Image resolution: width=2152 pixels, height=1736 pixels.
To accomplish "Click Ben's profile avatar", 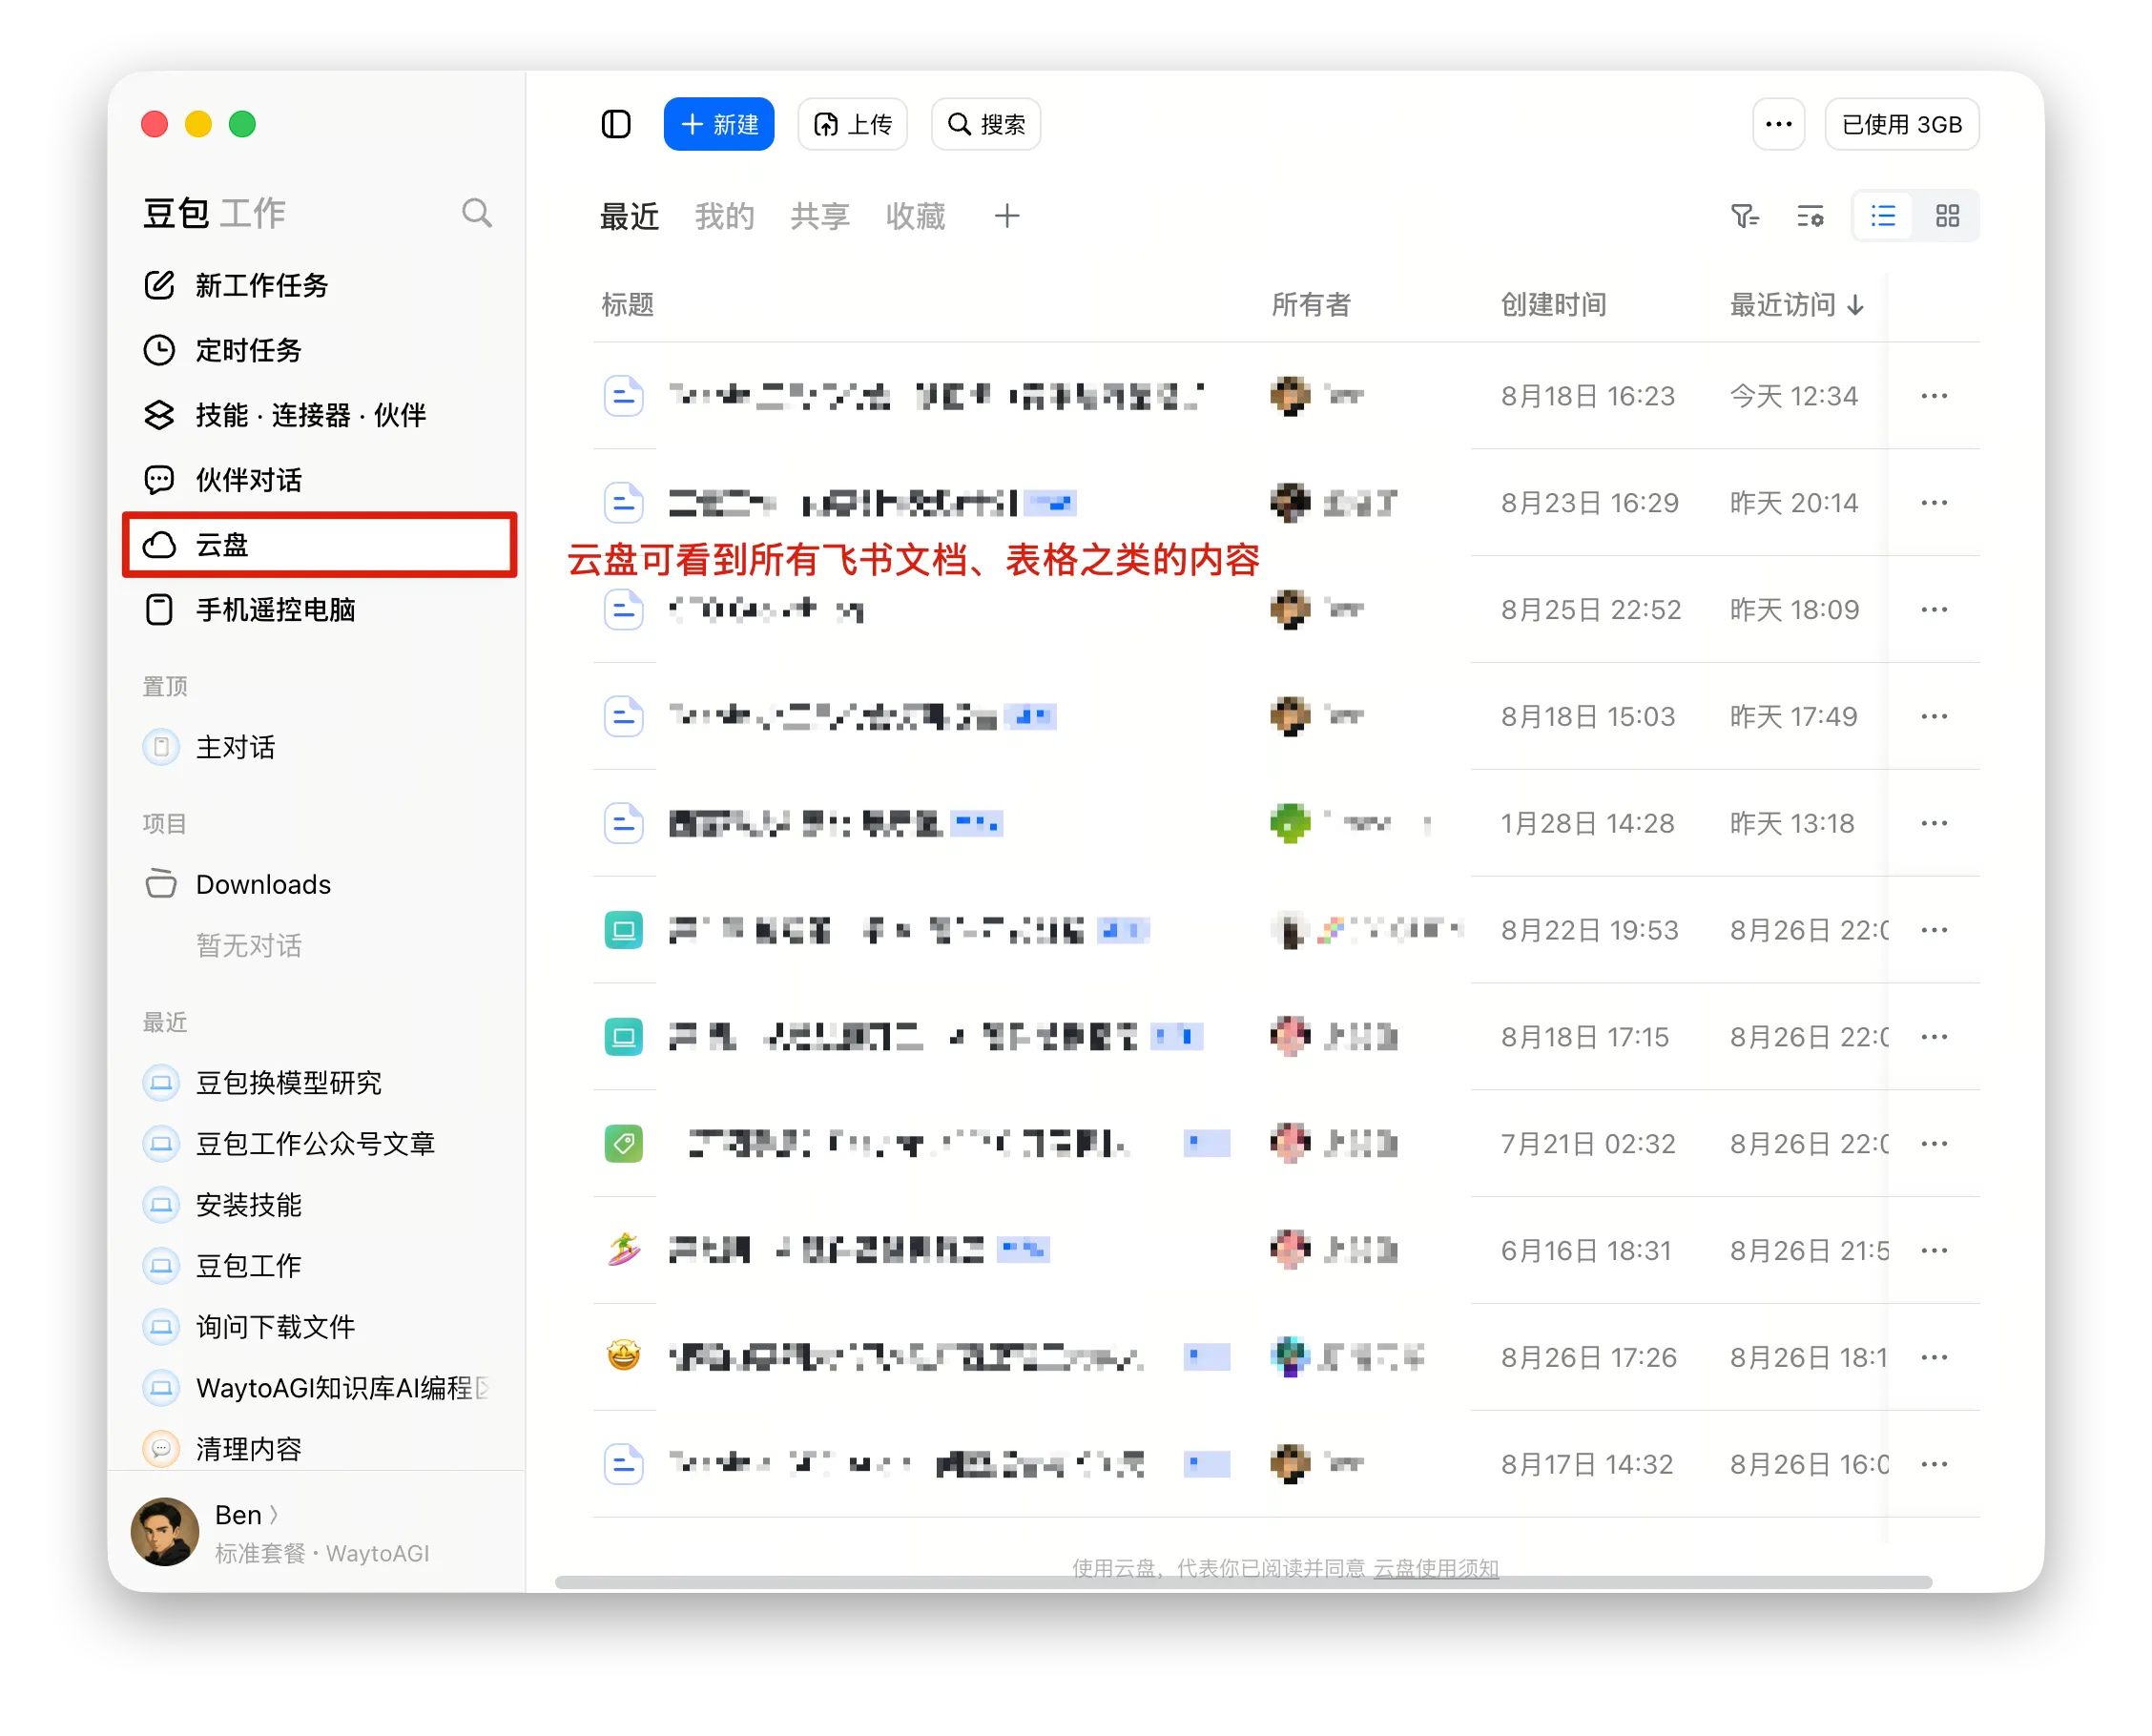I will point(164,1533).
